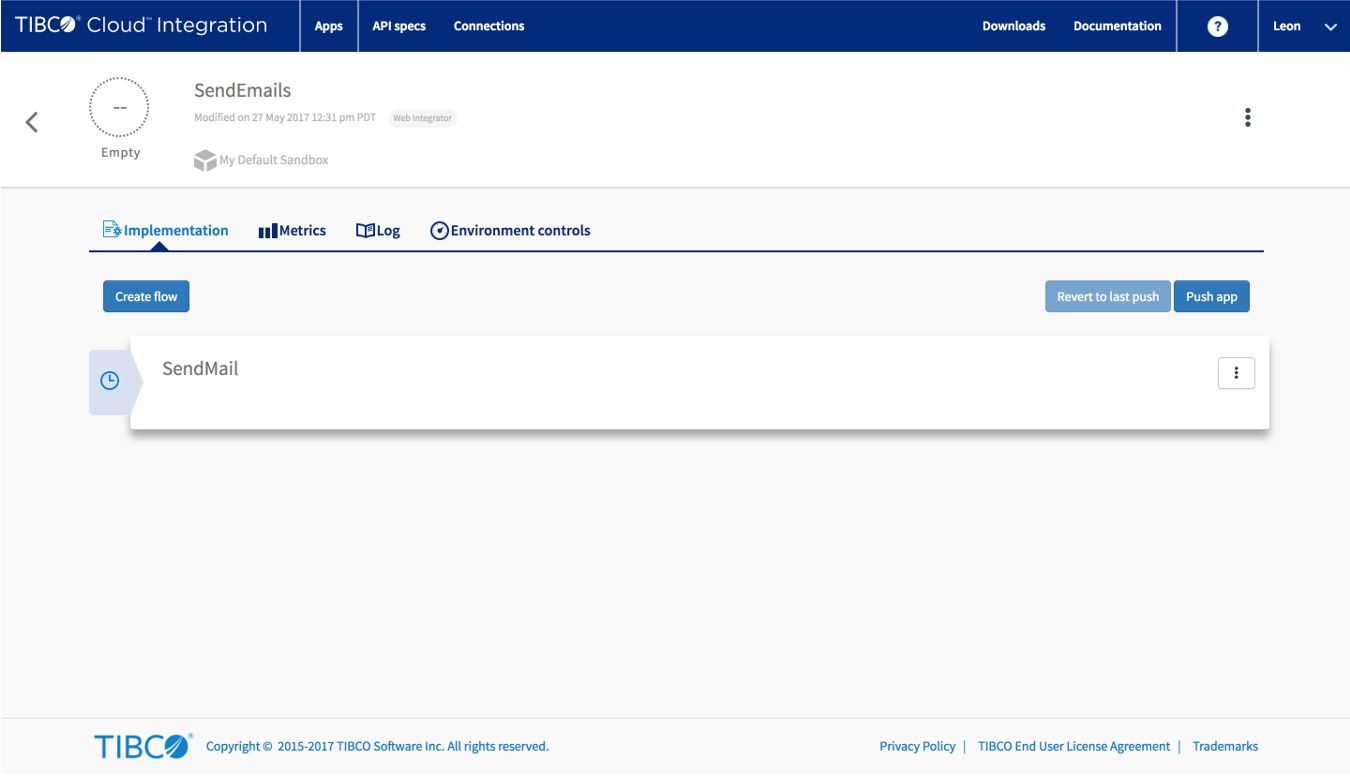Open the Log tab
The width and height of the screenshot is (1350, 776).
tap(378, 231)
